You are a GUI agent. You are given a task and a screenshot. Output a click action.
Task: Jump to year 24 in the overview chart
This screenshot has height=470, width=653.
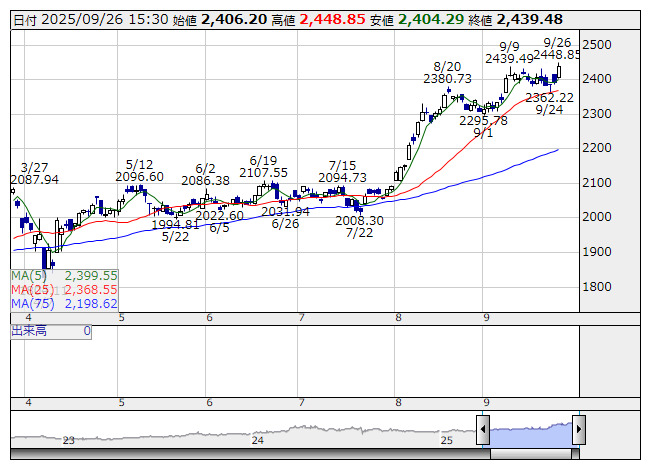pos(258,440)
